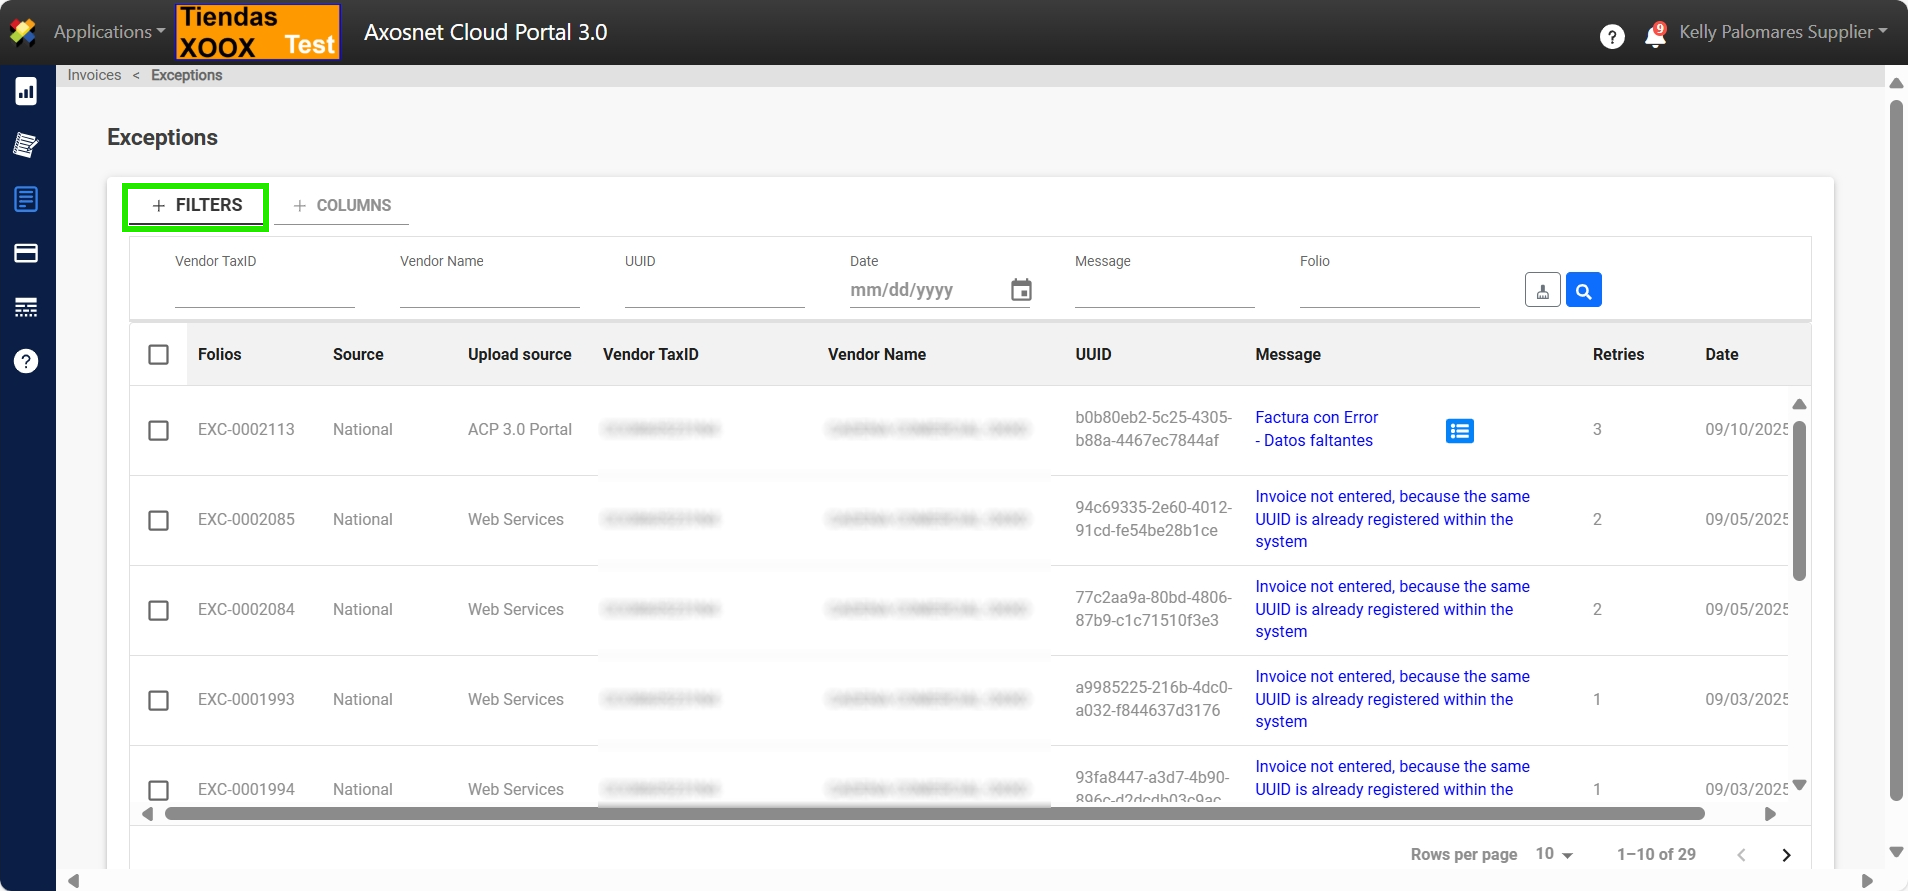
Task: Go to next page of results
Action: pyautogui.click(x=1786, y=855)
